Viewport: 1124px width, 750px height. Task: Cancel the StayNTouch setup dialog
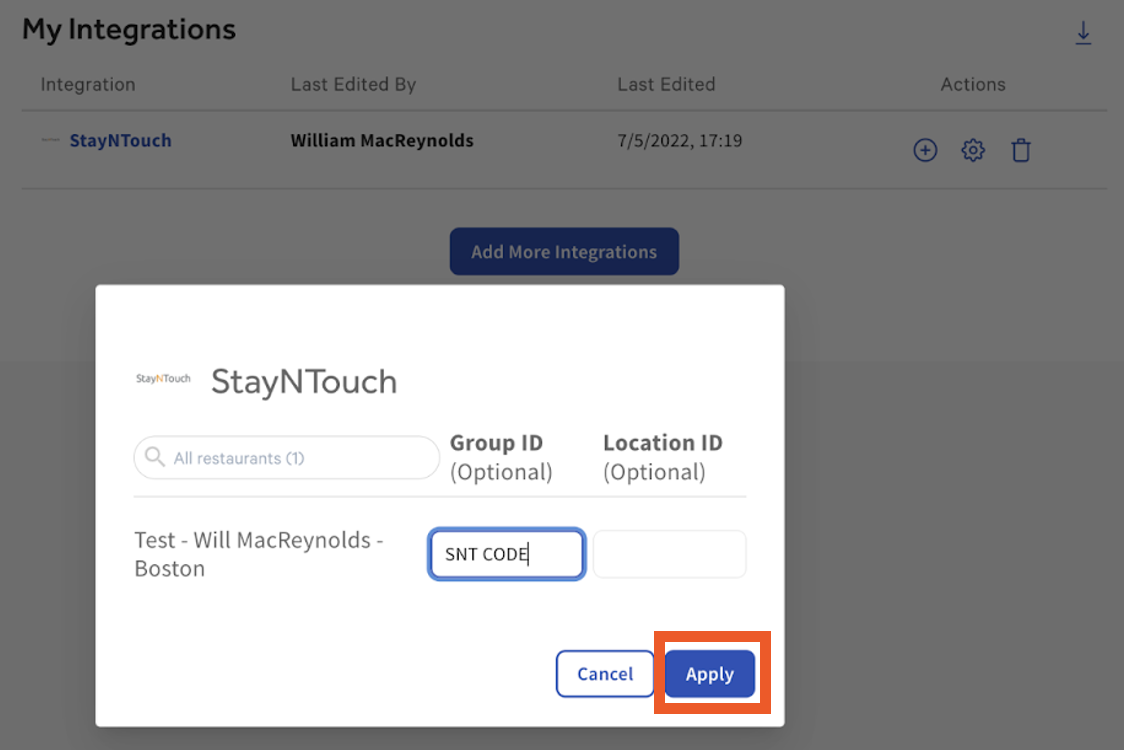604,673
